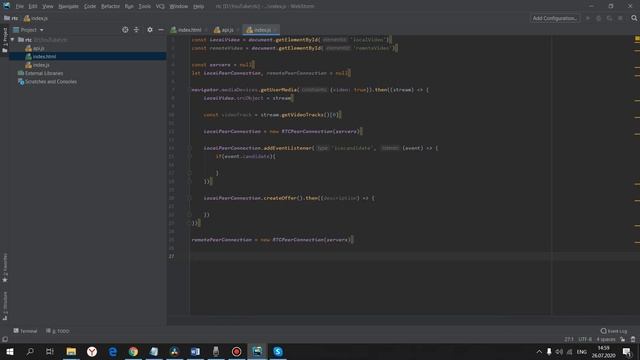Open File Explorer from the taskbar

click(x=71, y=351)
